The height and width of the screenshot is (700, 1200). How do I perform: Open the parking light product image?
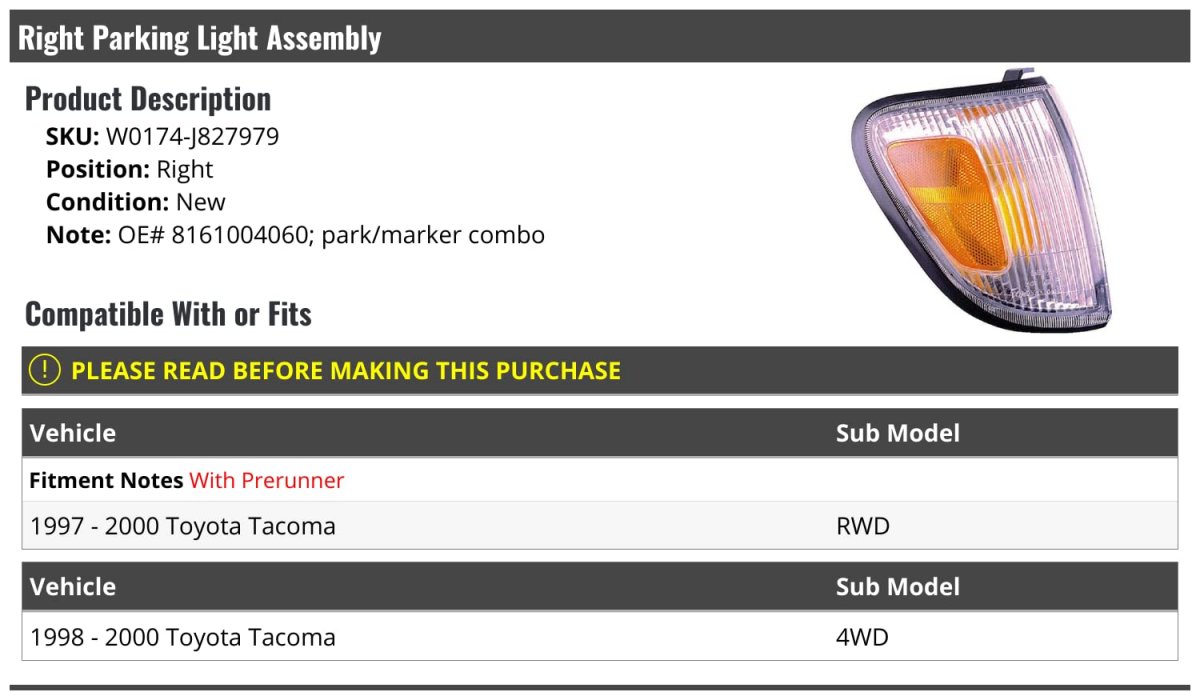[981, 201]
